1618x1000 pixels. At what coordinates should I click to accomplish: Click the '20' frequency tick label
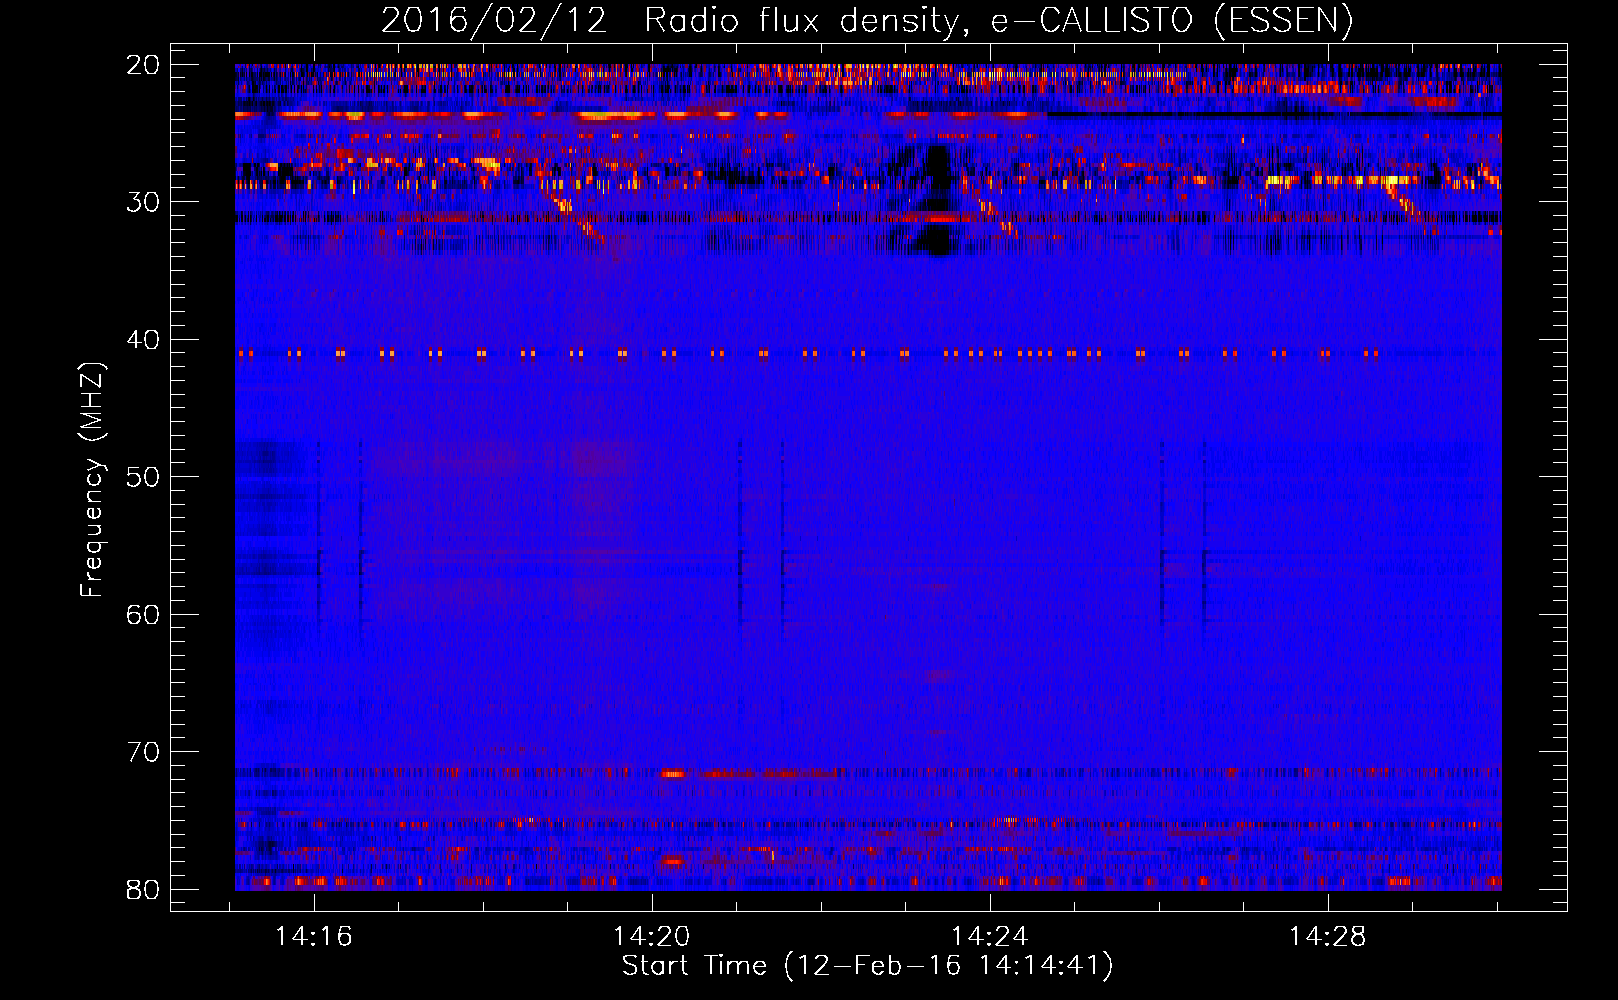pos(143,65)
